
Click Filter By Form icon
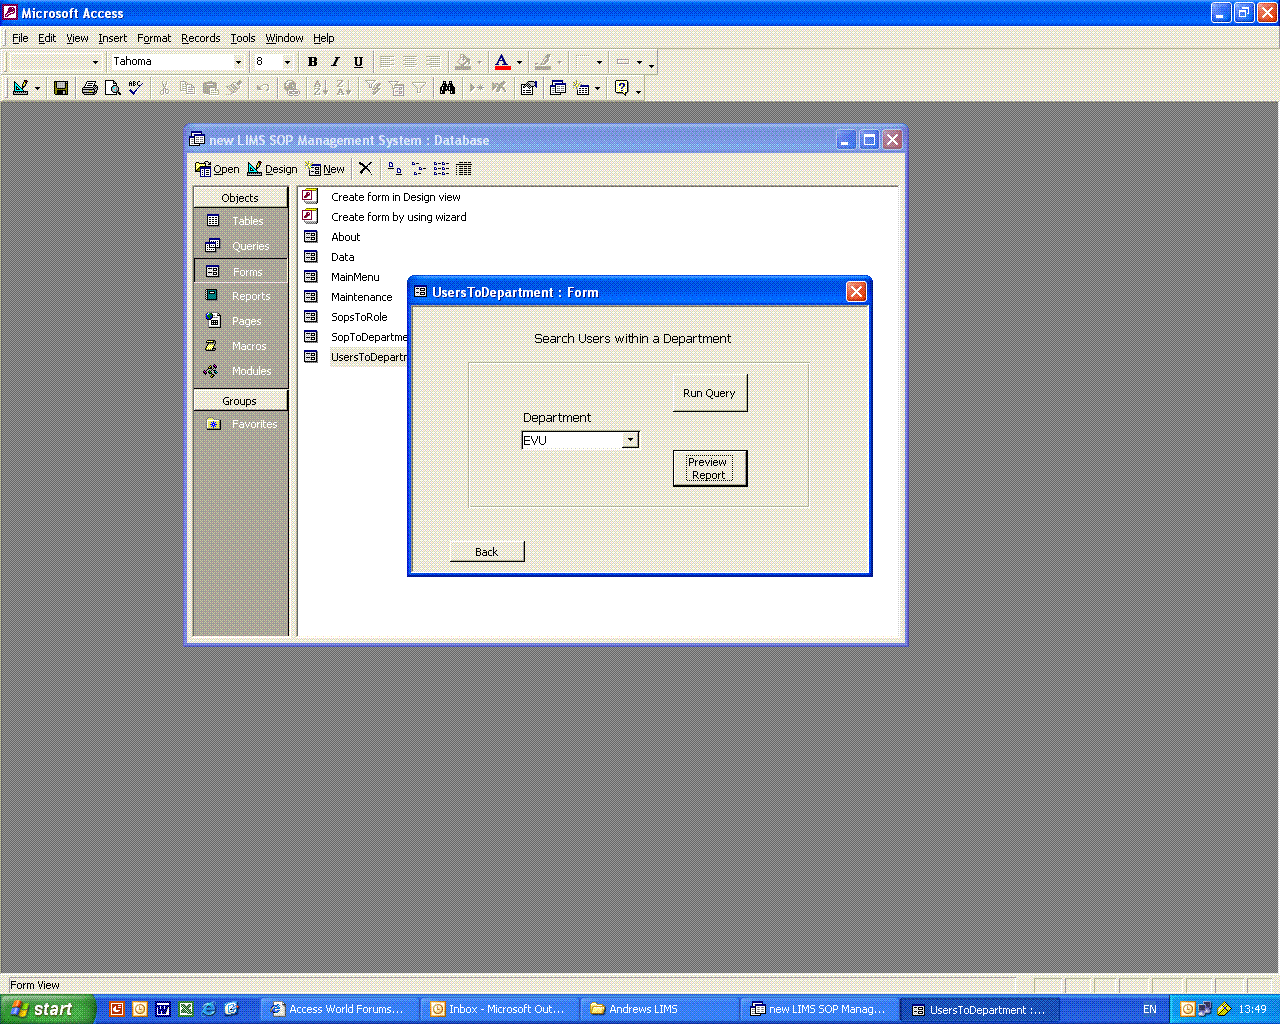coord(396,88)
